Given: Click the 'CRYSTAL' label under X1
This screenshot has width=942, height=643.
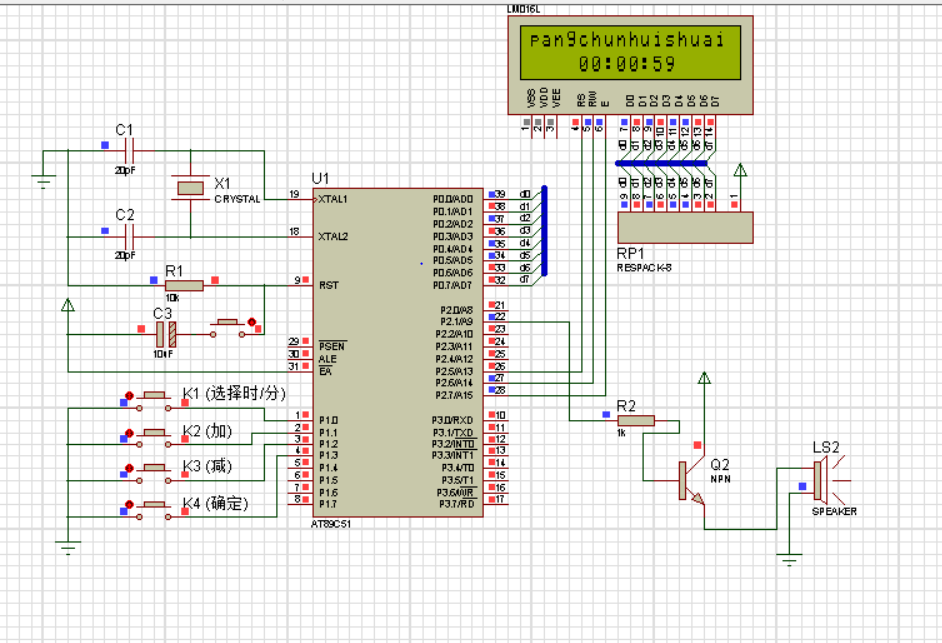Looking at the screenshot, I should click(237, 199).
